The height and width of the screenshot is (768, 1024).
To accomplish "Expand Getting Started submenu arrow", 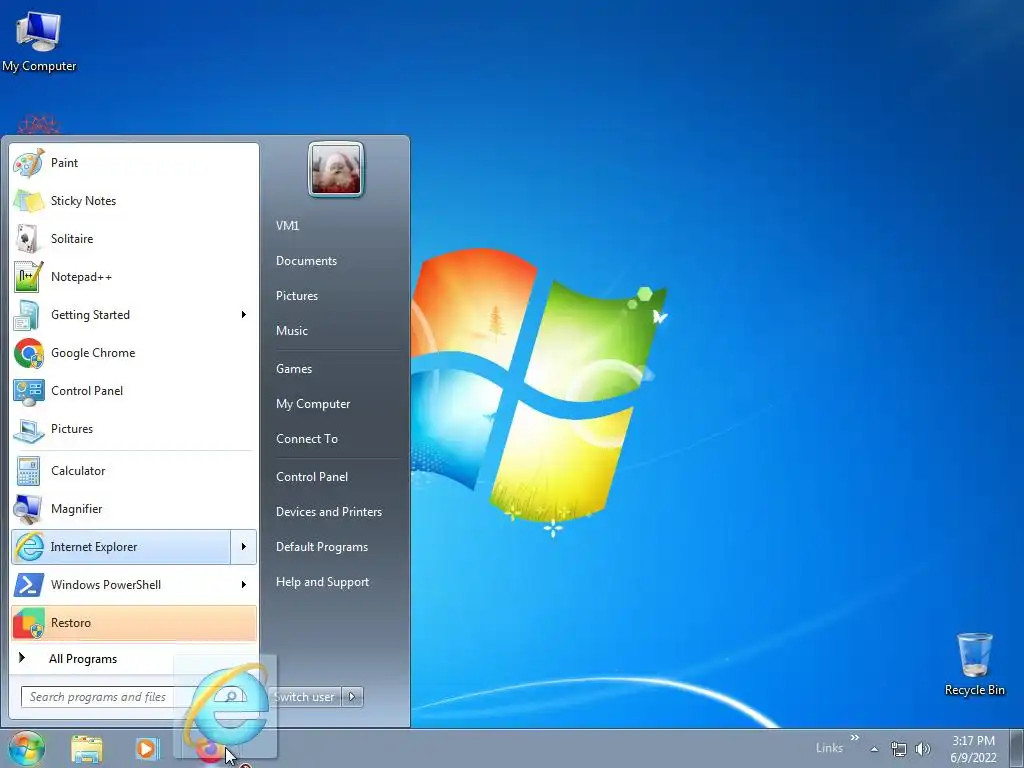I will [x=244, y=315].
